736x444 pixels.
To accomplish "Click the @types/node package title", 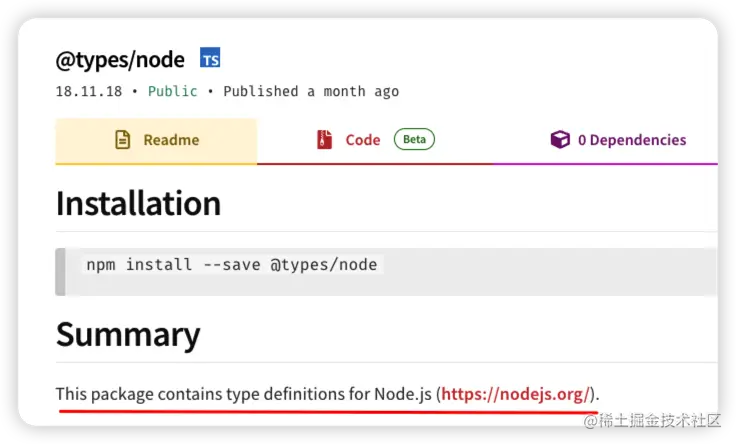I will coord(120,61).
